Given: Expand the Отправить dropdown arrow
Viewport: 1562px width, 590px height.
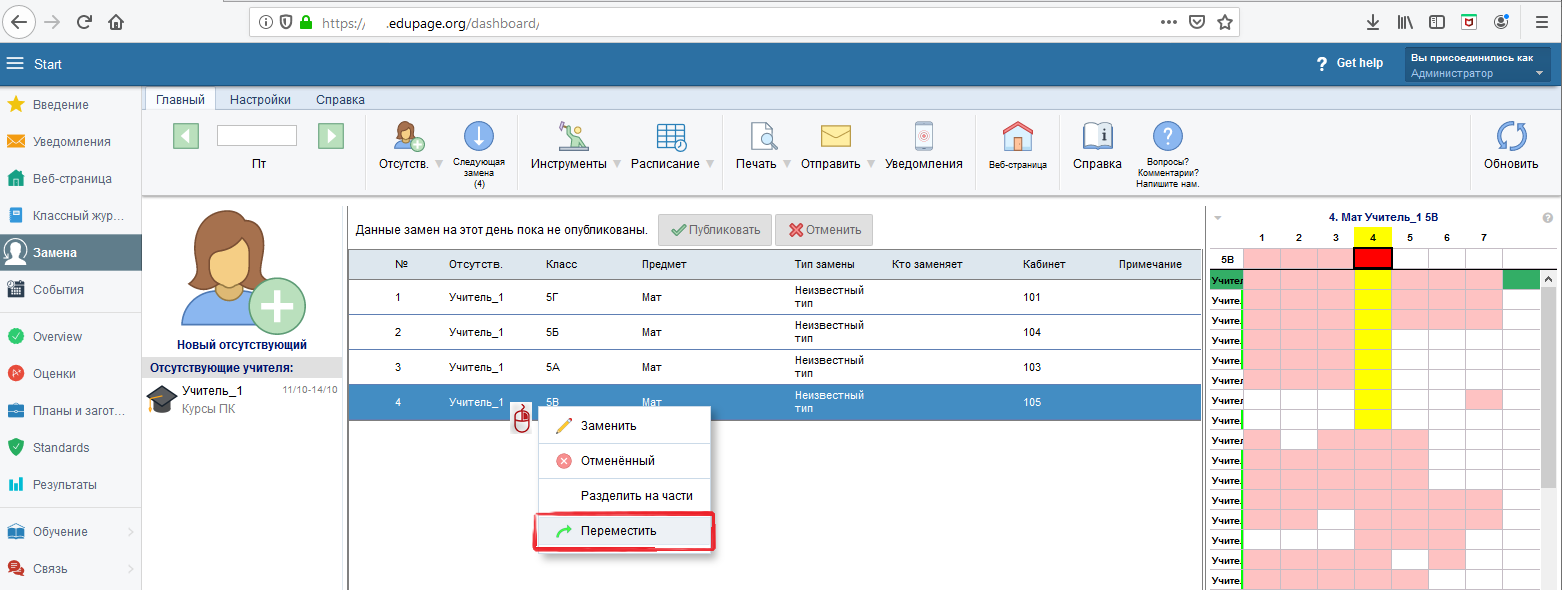Looking at the screenshot, I should 871,165.
